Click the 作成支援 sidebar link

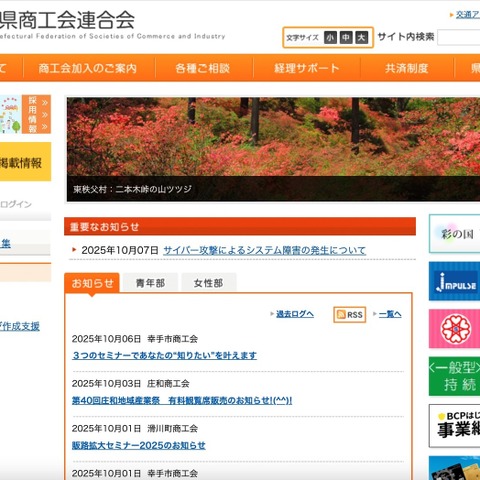pyautogui.click(x=20, y=326)
